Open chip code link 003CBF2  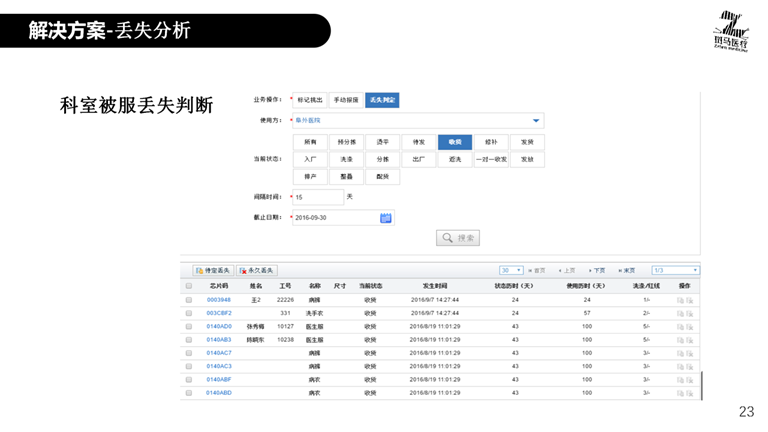[x=219, y=313]
